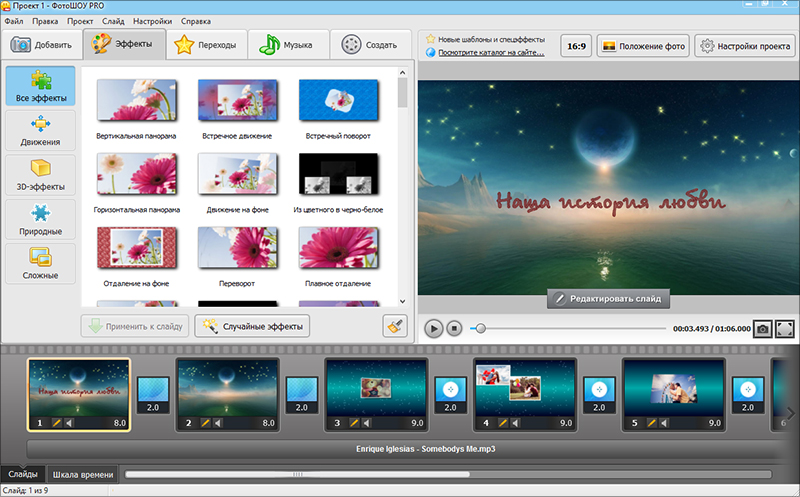Toggle fullscreen preview mode
The image size is (800, 497).
pos(785,328)
